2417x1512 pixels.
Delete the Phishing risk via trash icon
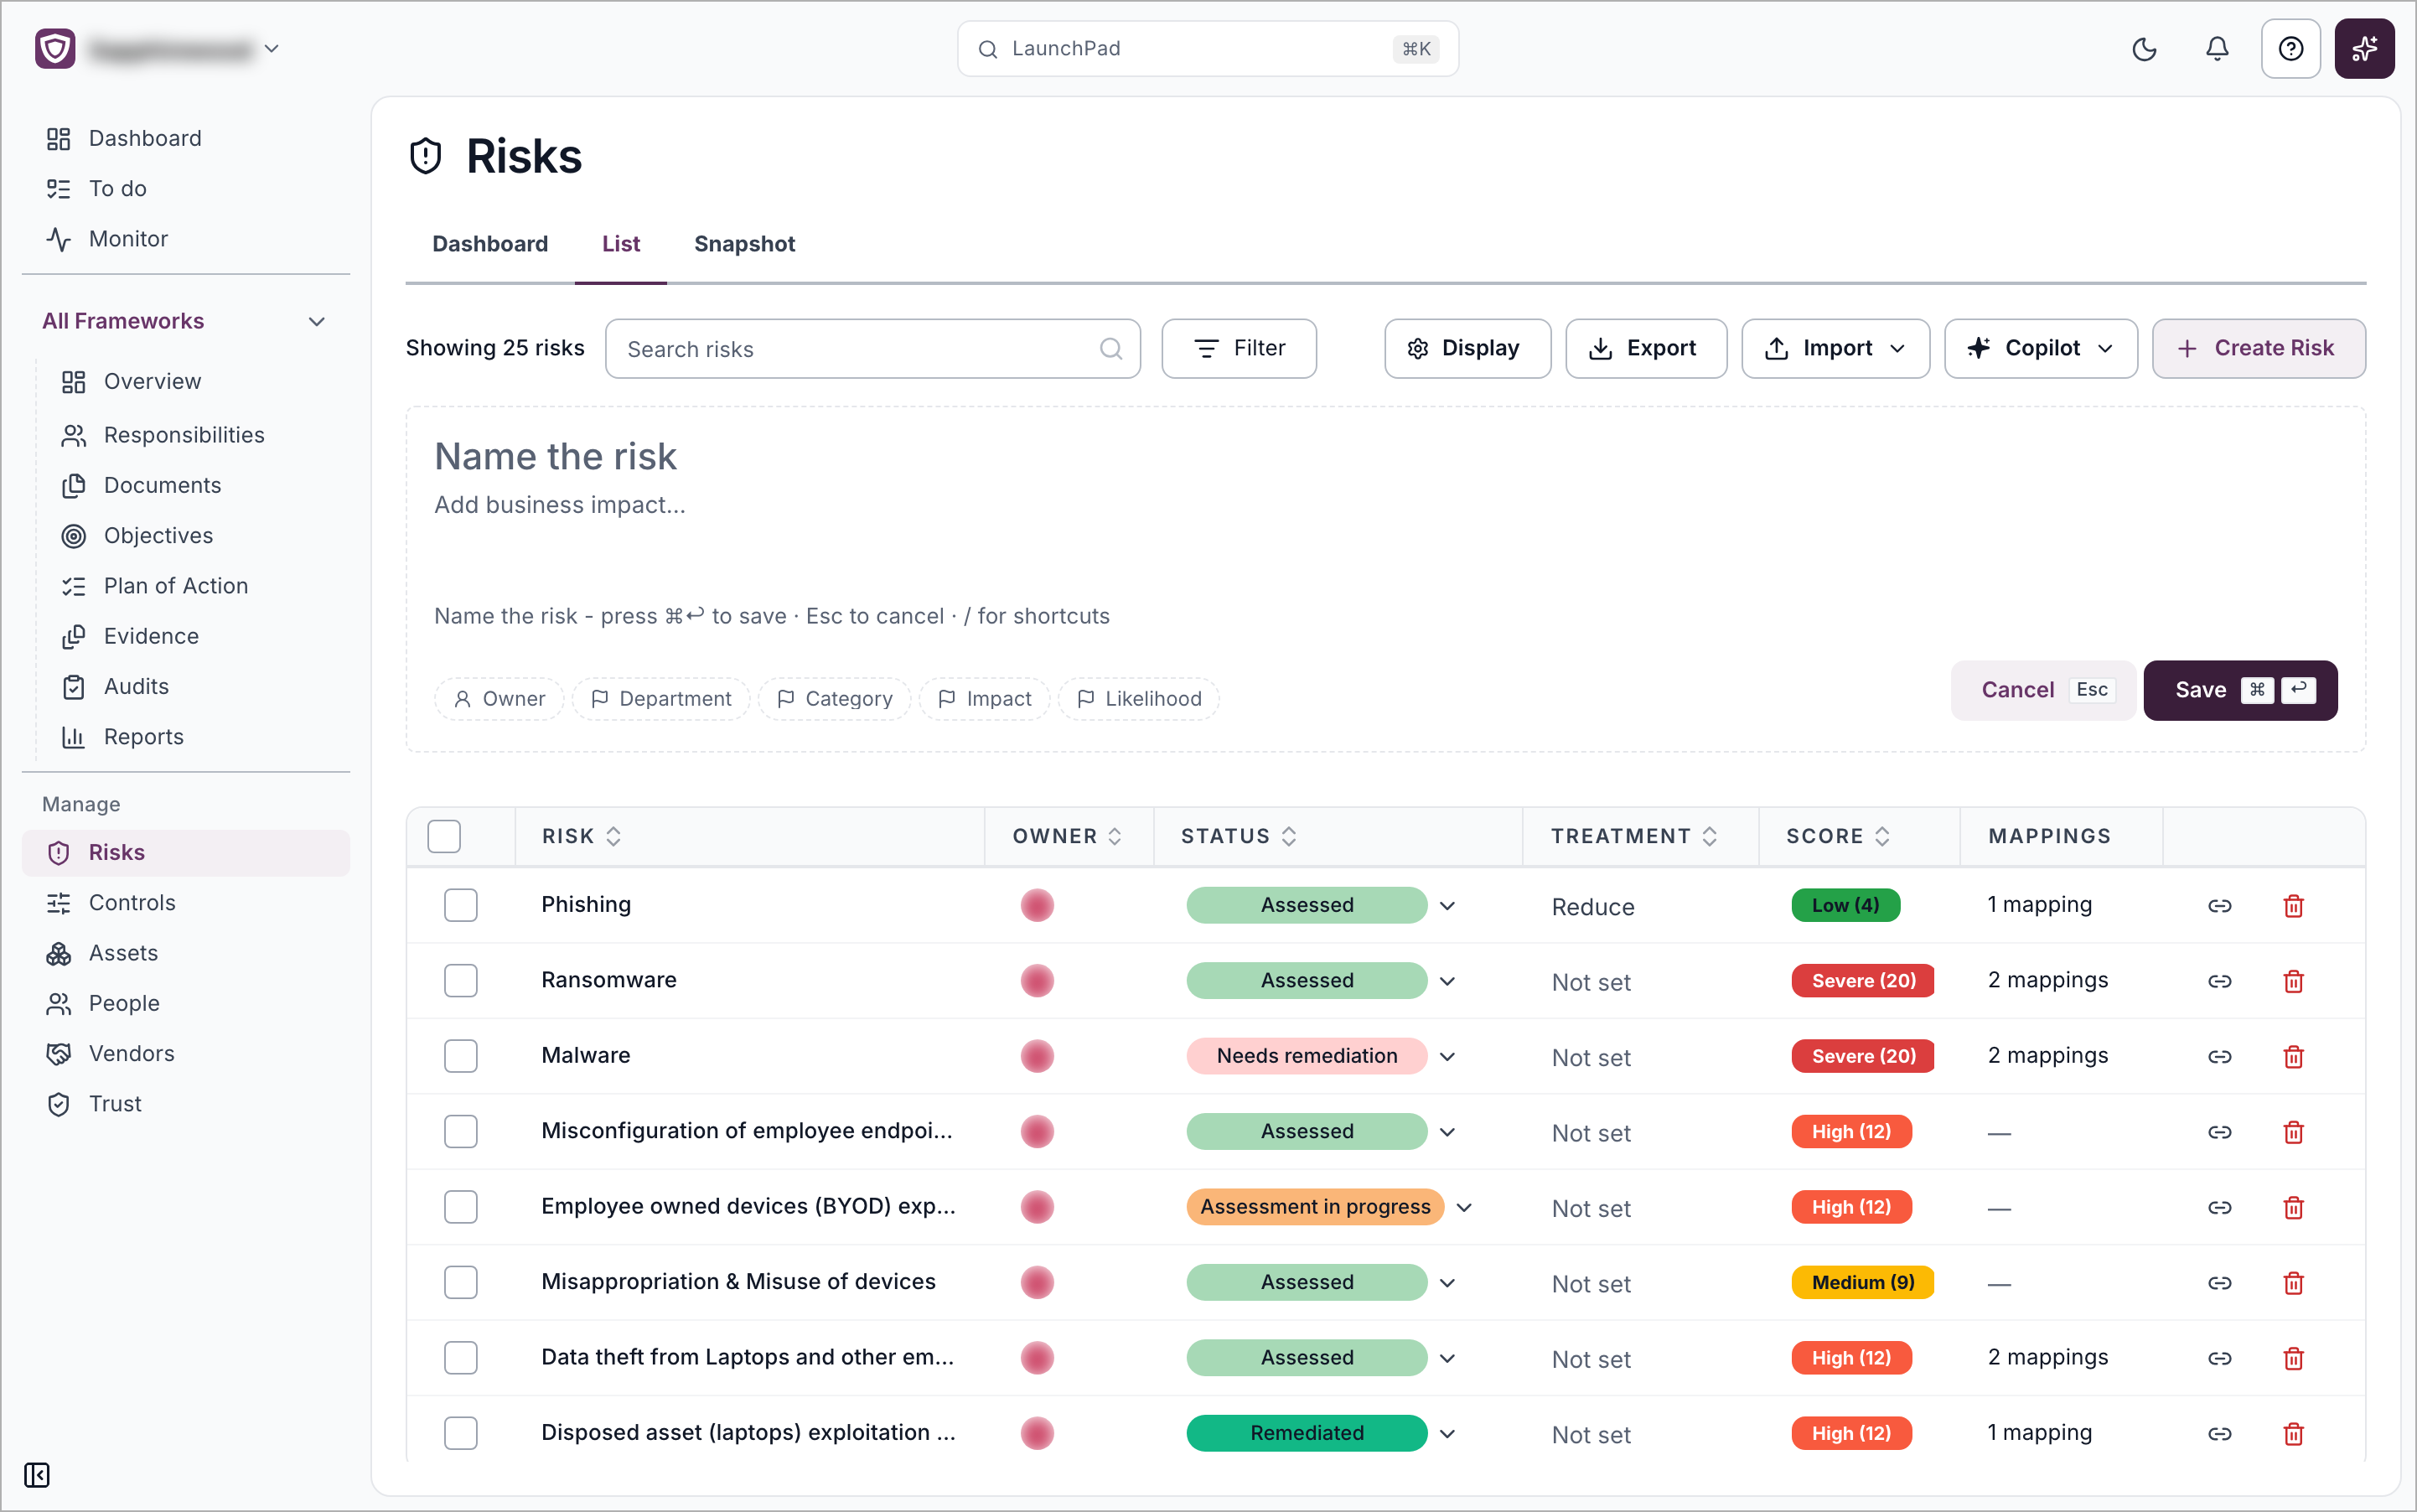(x=2293, y=905)
